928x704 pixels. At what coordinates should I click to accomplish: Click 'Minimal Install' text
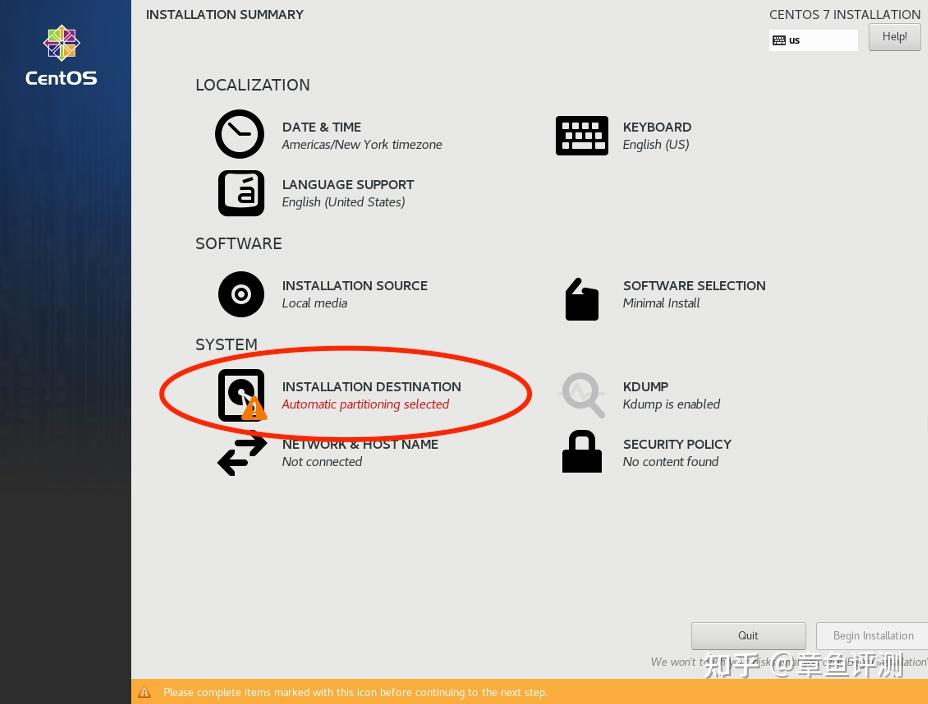[661, 303]
